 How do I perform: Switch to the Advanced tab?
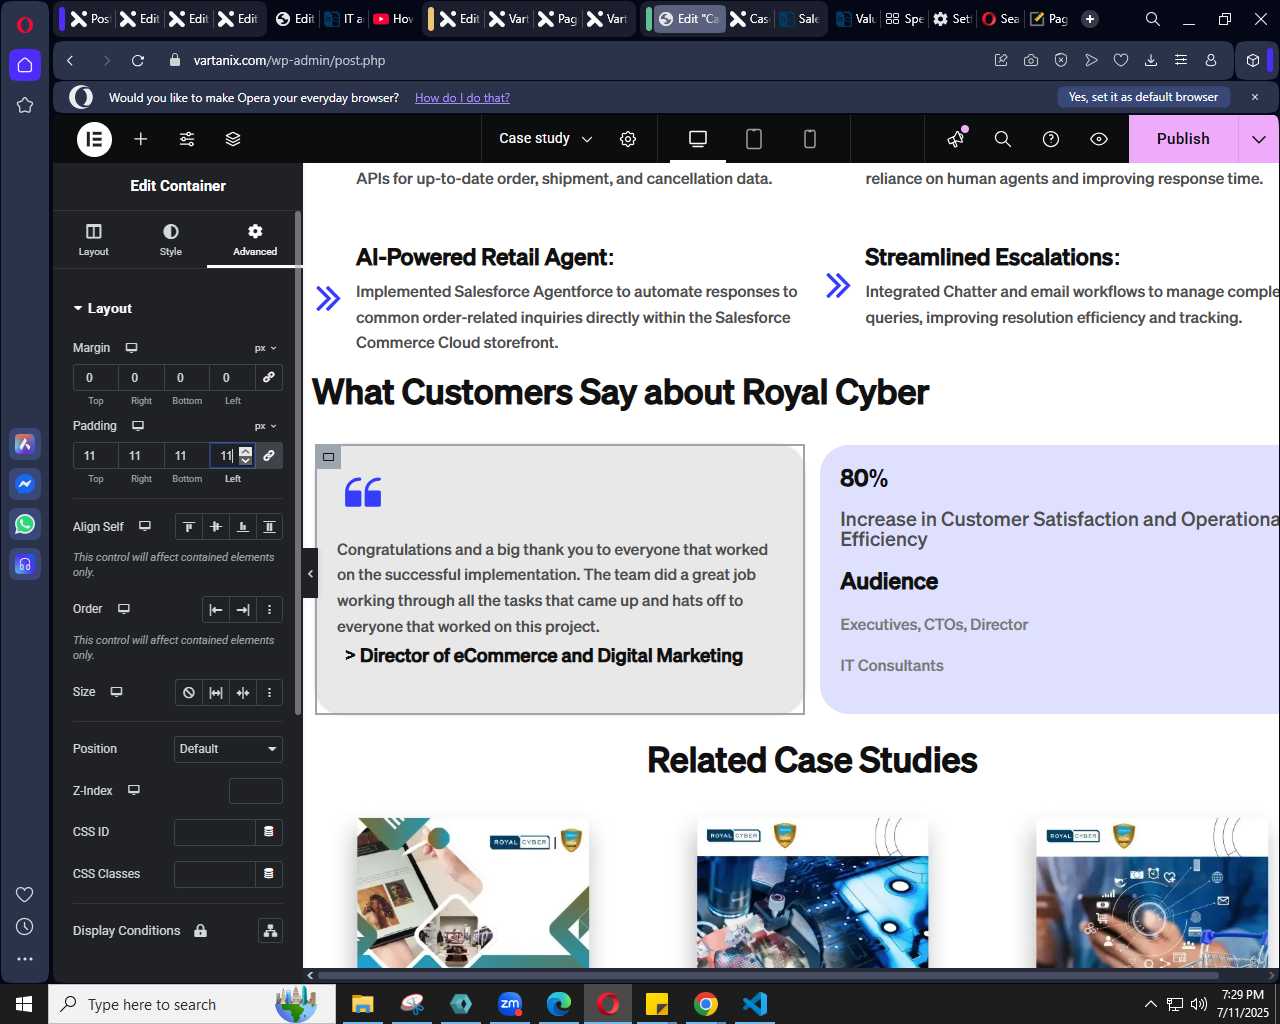[255, 240]
